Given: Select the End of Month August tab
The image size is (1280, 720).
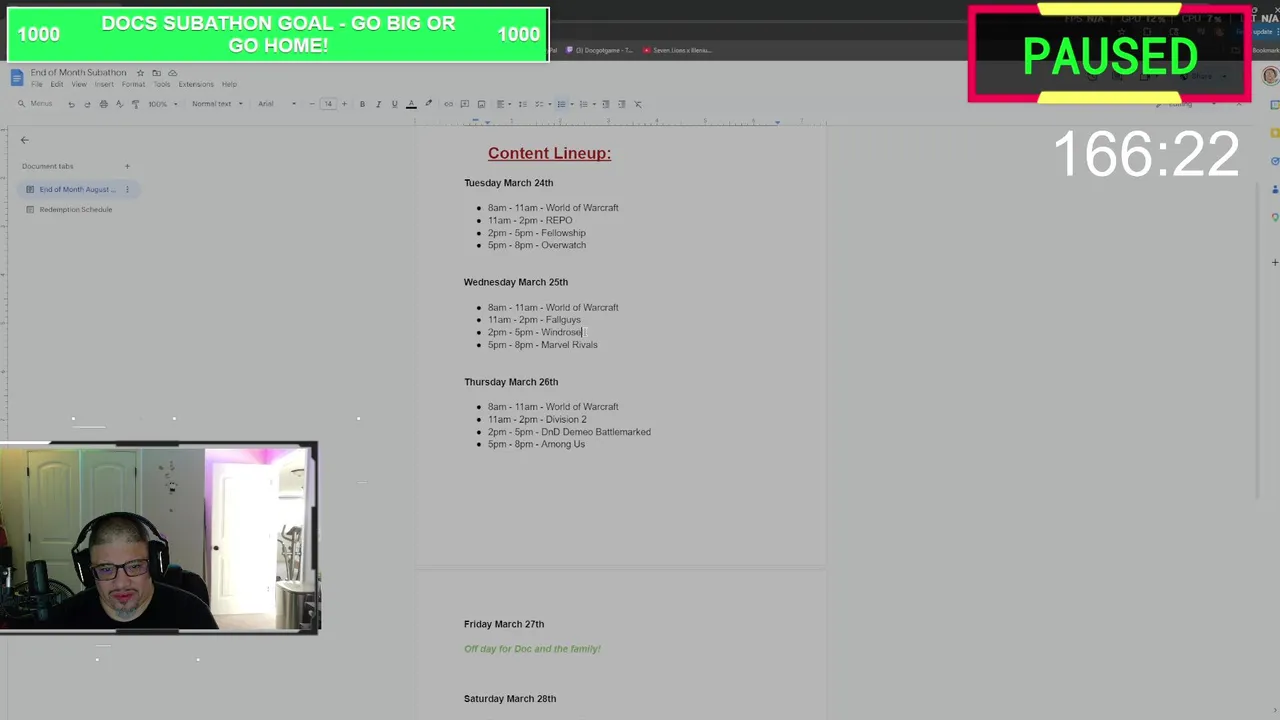Looking at the screenshot, I should 78,189.
